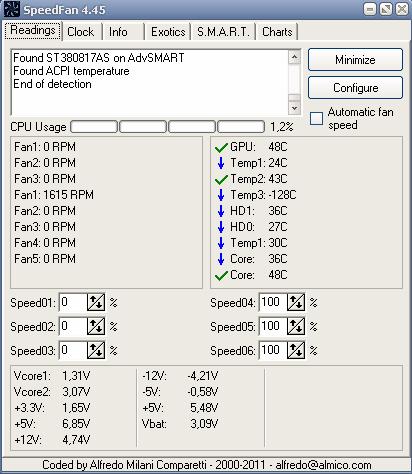Click the green check icon beside Temp2
Viewport: 412px width, 474px height.
click(221, 179)
